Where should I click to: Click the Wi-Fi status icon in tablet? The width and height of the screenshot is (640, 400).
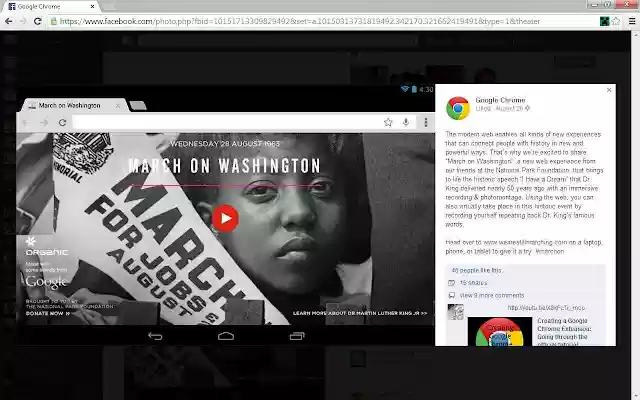coord(404,89)
